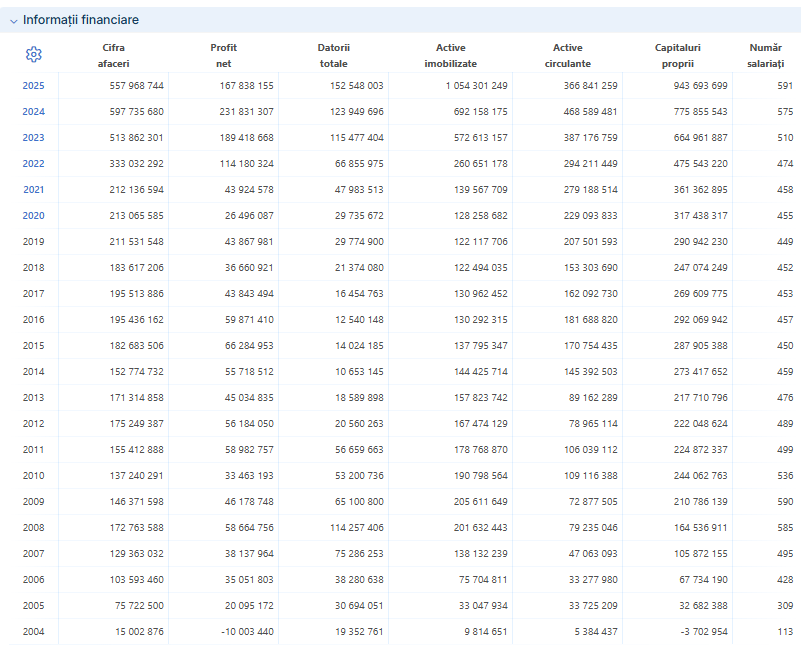This screenshot has height=652, width=801.
Task: Select employee count 591
Action: [785, 86]
